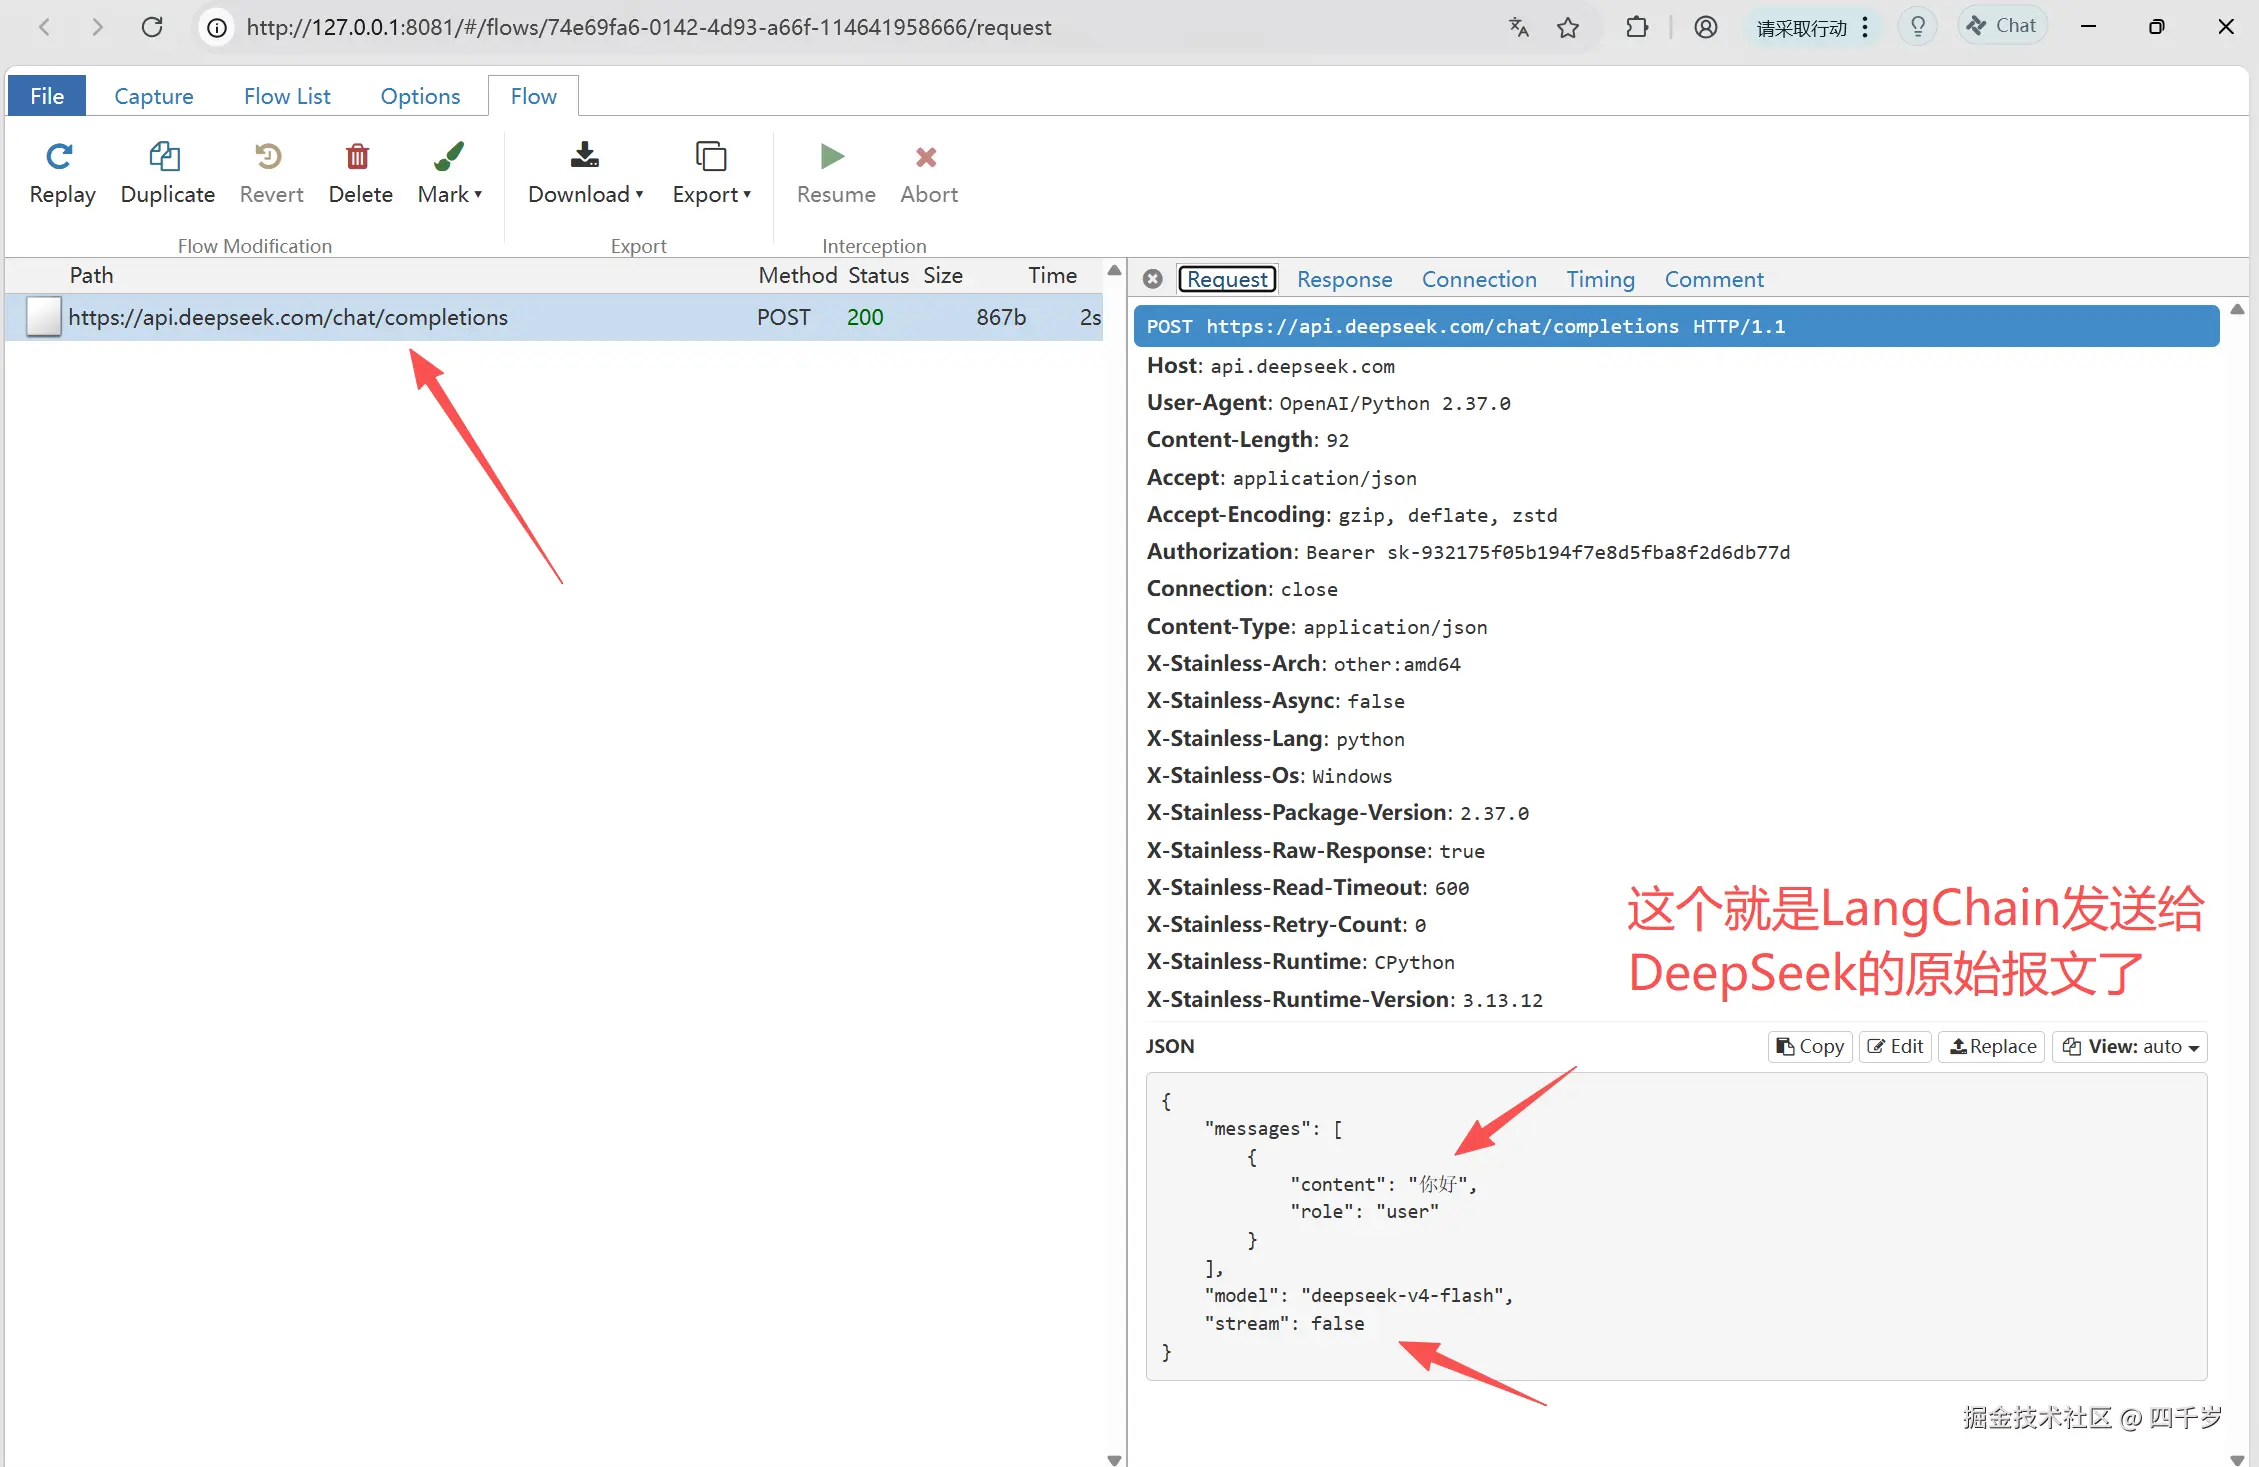
Task: Click the Content-Length value 92
Action: tap(1337, 440)
